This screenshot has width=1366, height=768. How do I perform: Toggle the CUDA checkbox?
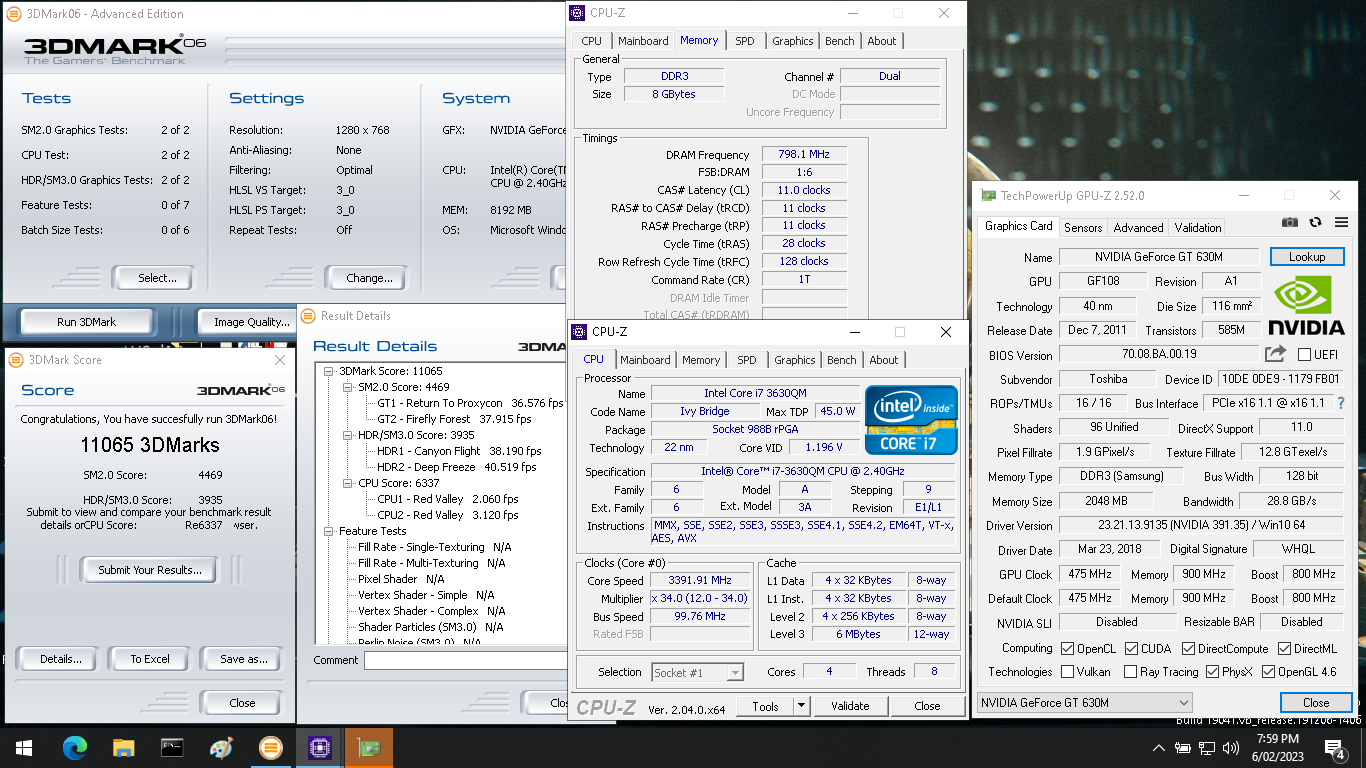(x=1130, y=649)
